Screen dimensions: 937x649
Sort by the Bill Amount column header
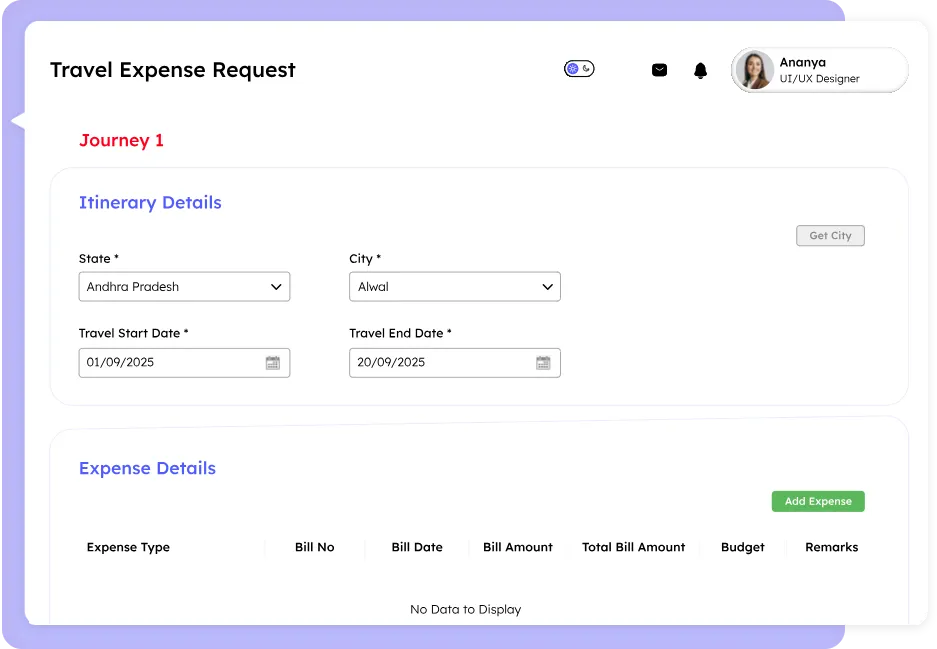pos(517,547)
